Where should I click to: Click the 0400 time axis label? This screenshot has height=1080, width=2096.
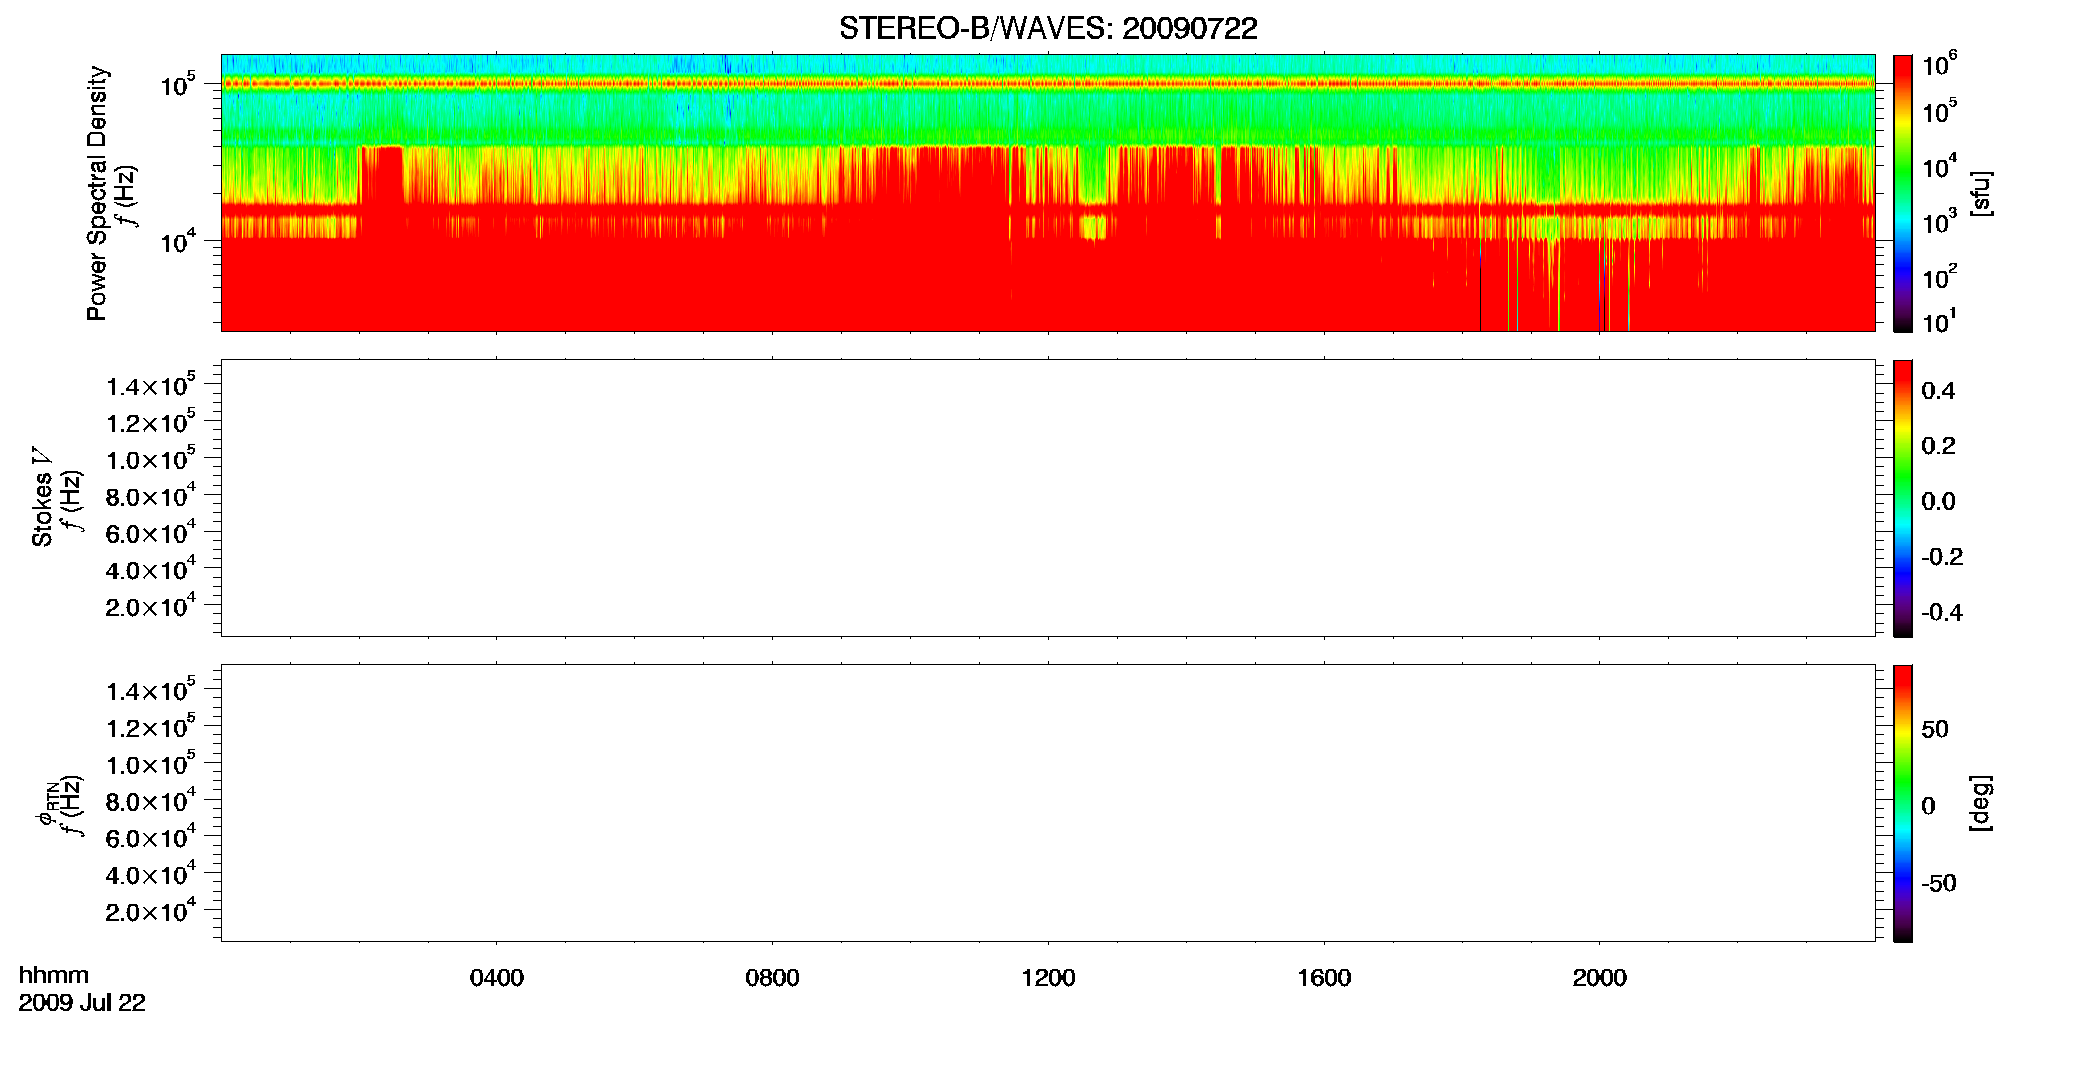[497, 978]
